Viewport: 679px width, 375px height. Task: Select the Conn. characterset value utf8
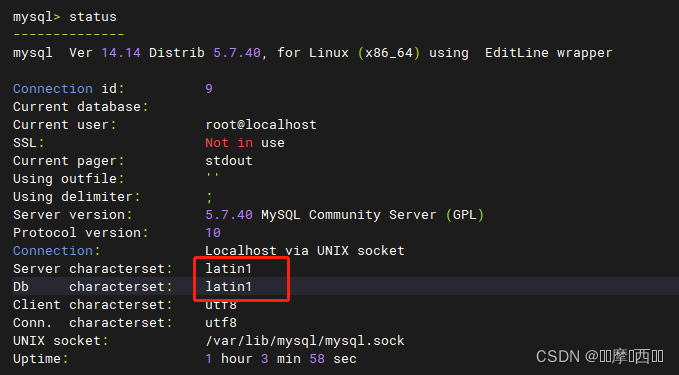221,323
